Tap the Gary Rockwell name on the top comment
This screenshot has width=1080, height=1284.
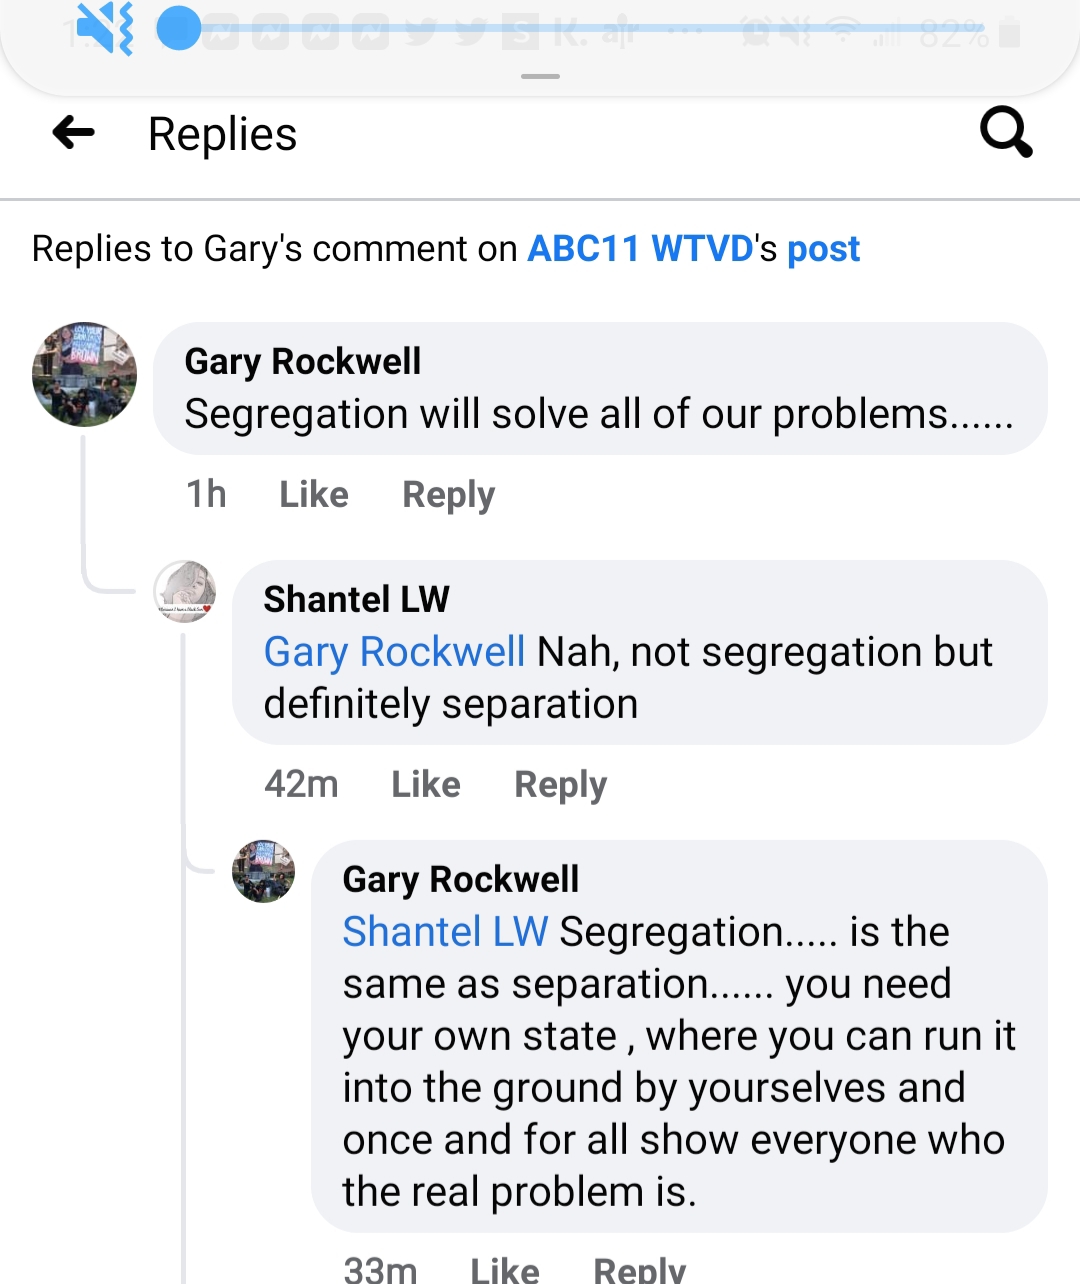tap(302, 361)
